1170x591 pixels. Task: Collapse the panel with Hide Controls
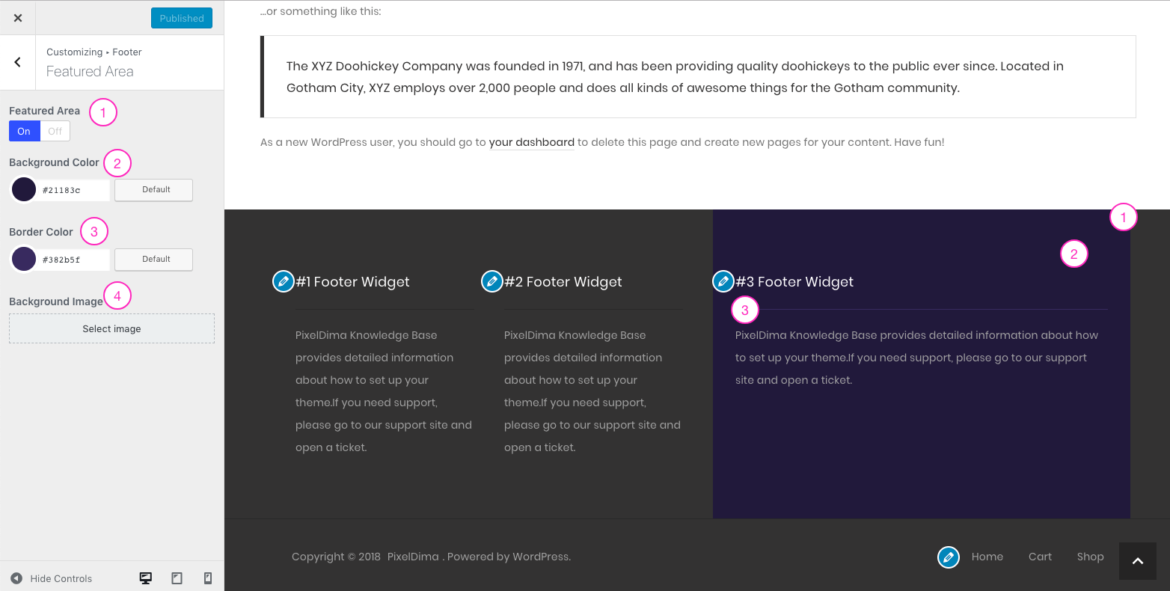point(52,578)
